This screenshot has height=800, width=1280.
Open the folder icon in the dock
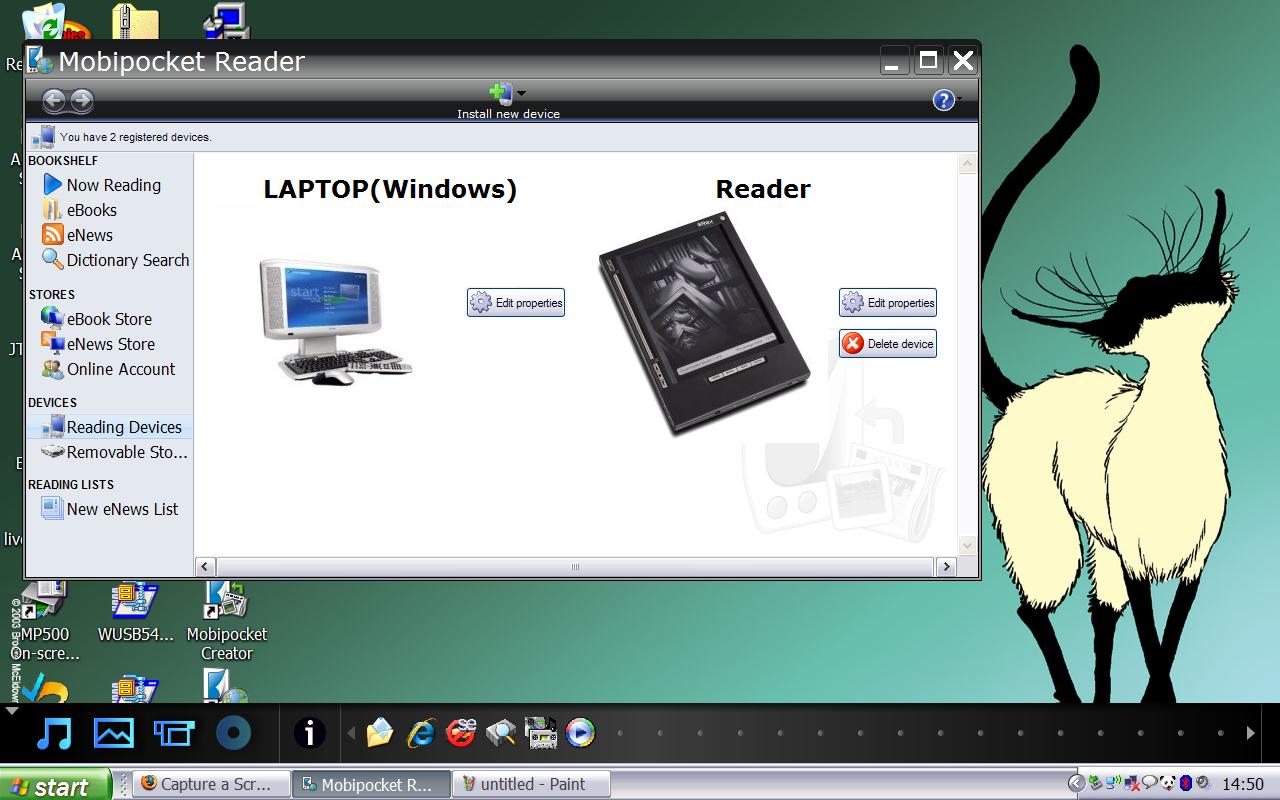click(380, 733)
